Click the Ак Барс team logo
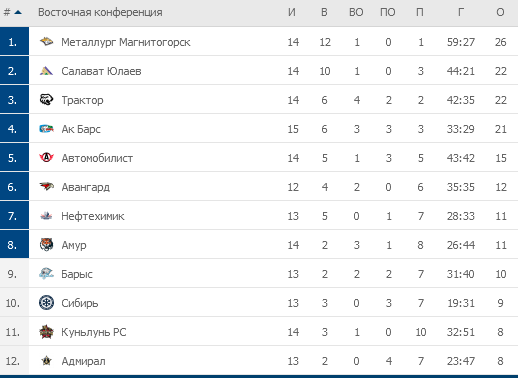 46,129
